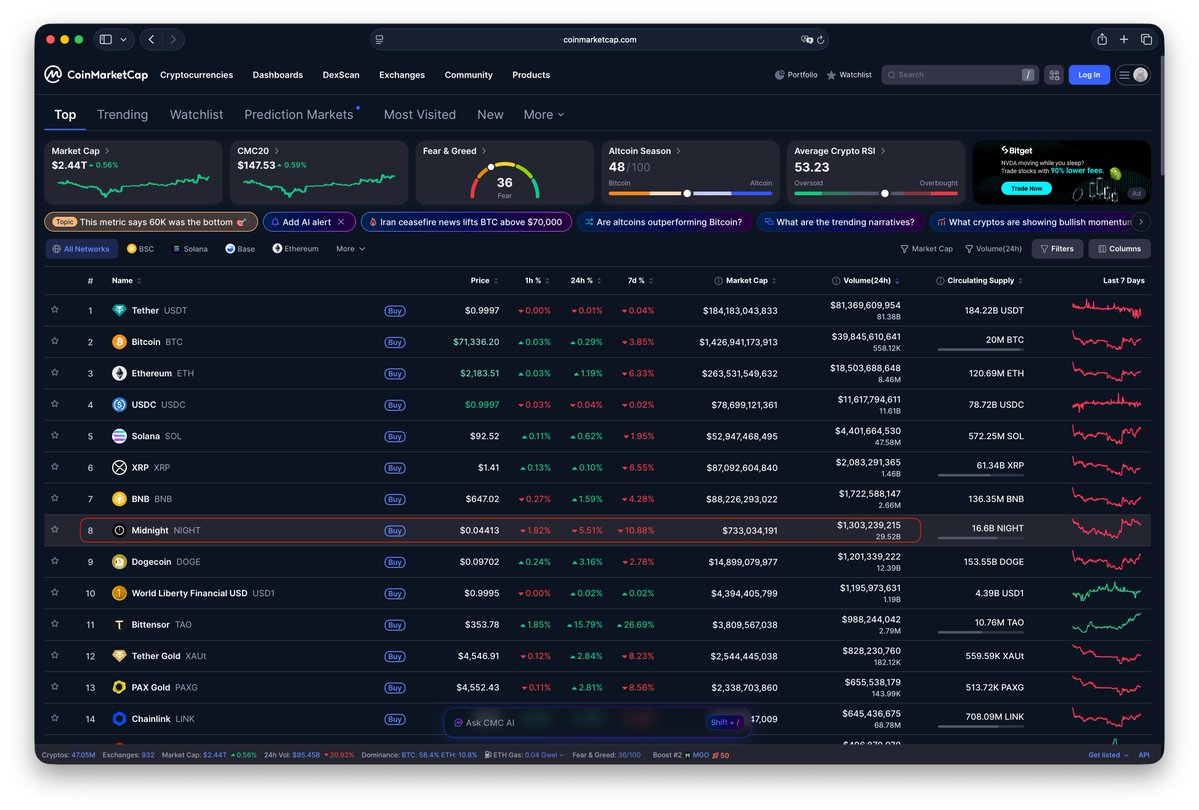Open the Market Cap filter

[927, 249]
